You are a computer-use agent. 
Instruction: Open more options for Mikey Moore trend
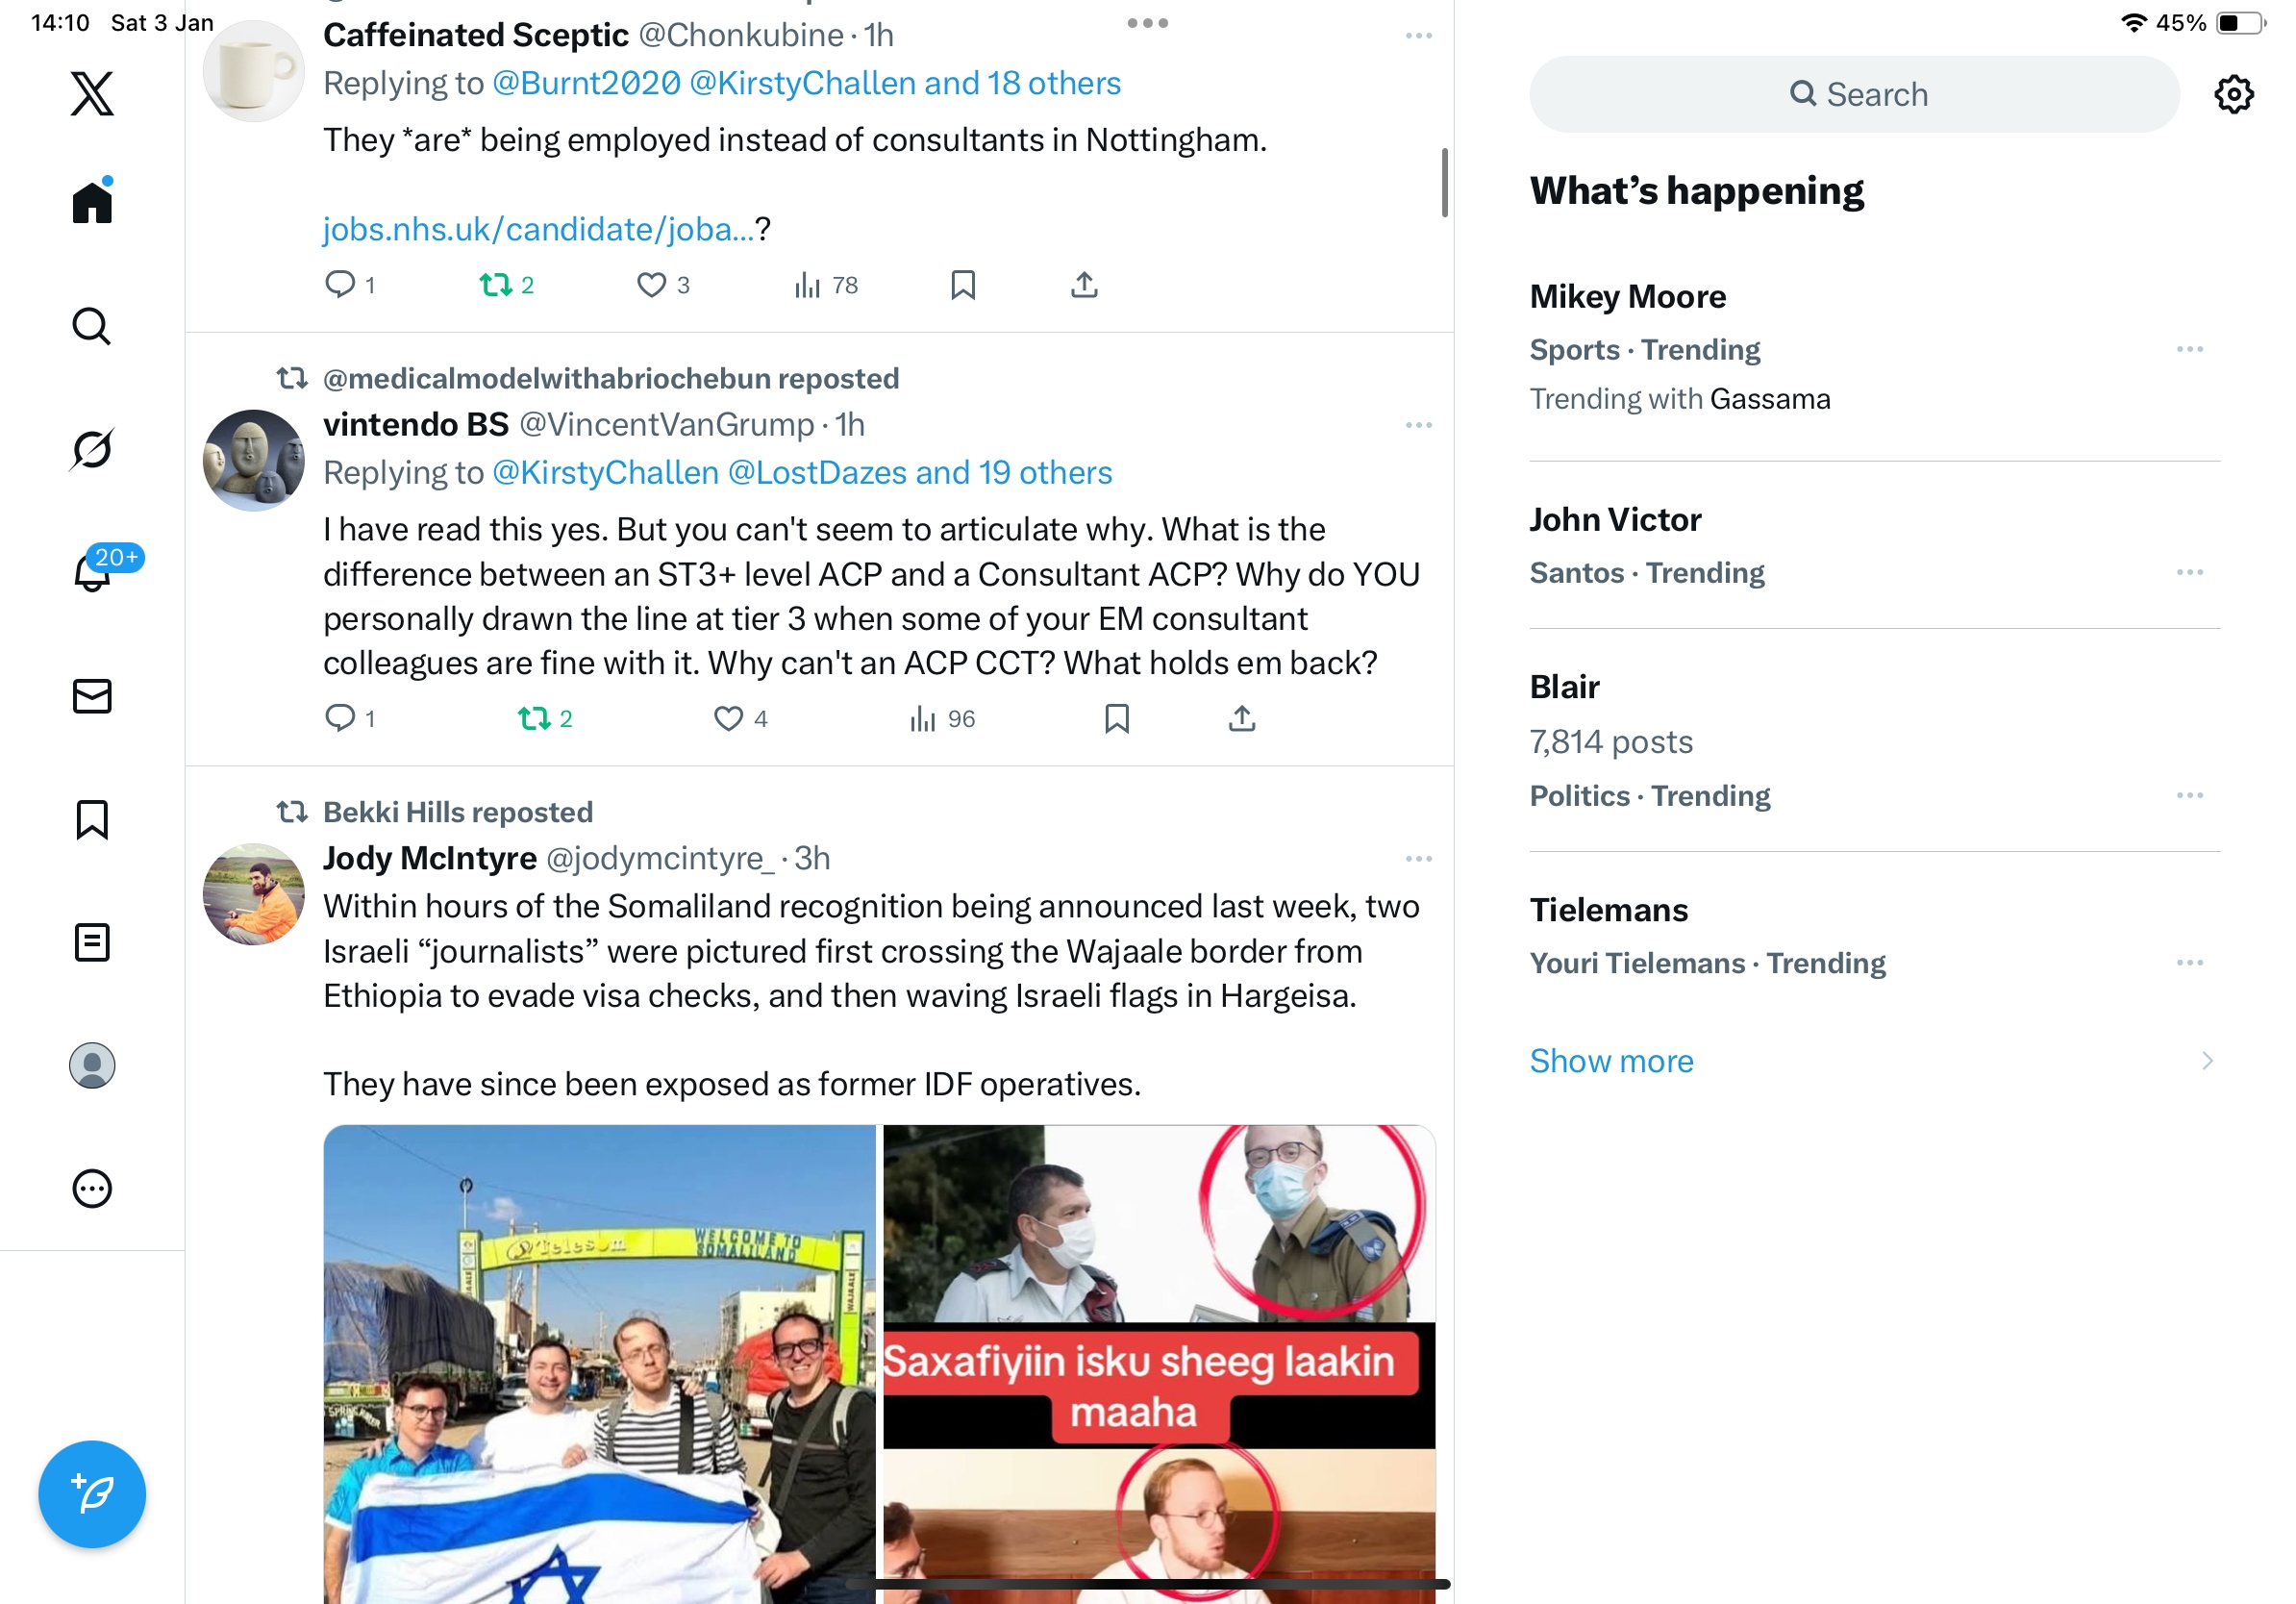pyautogui.click(x=2189, y=349)
